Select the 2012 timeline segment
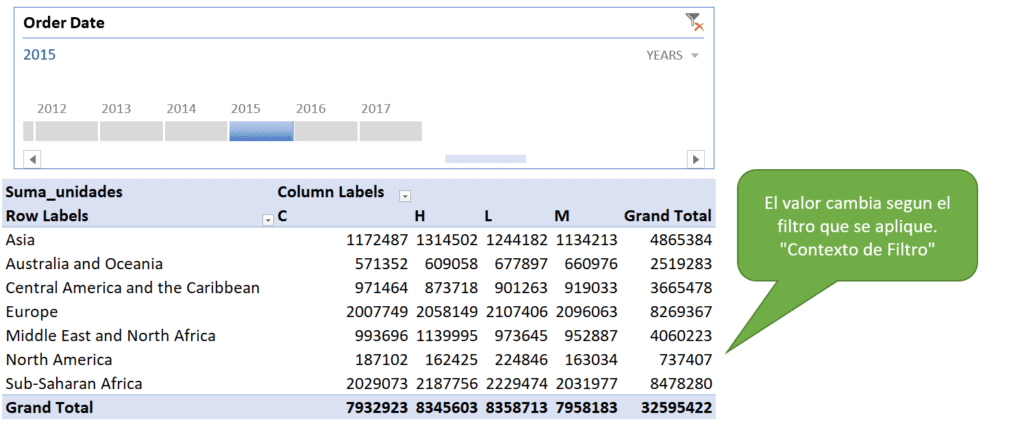 [x=67, y=131]
